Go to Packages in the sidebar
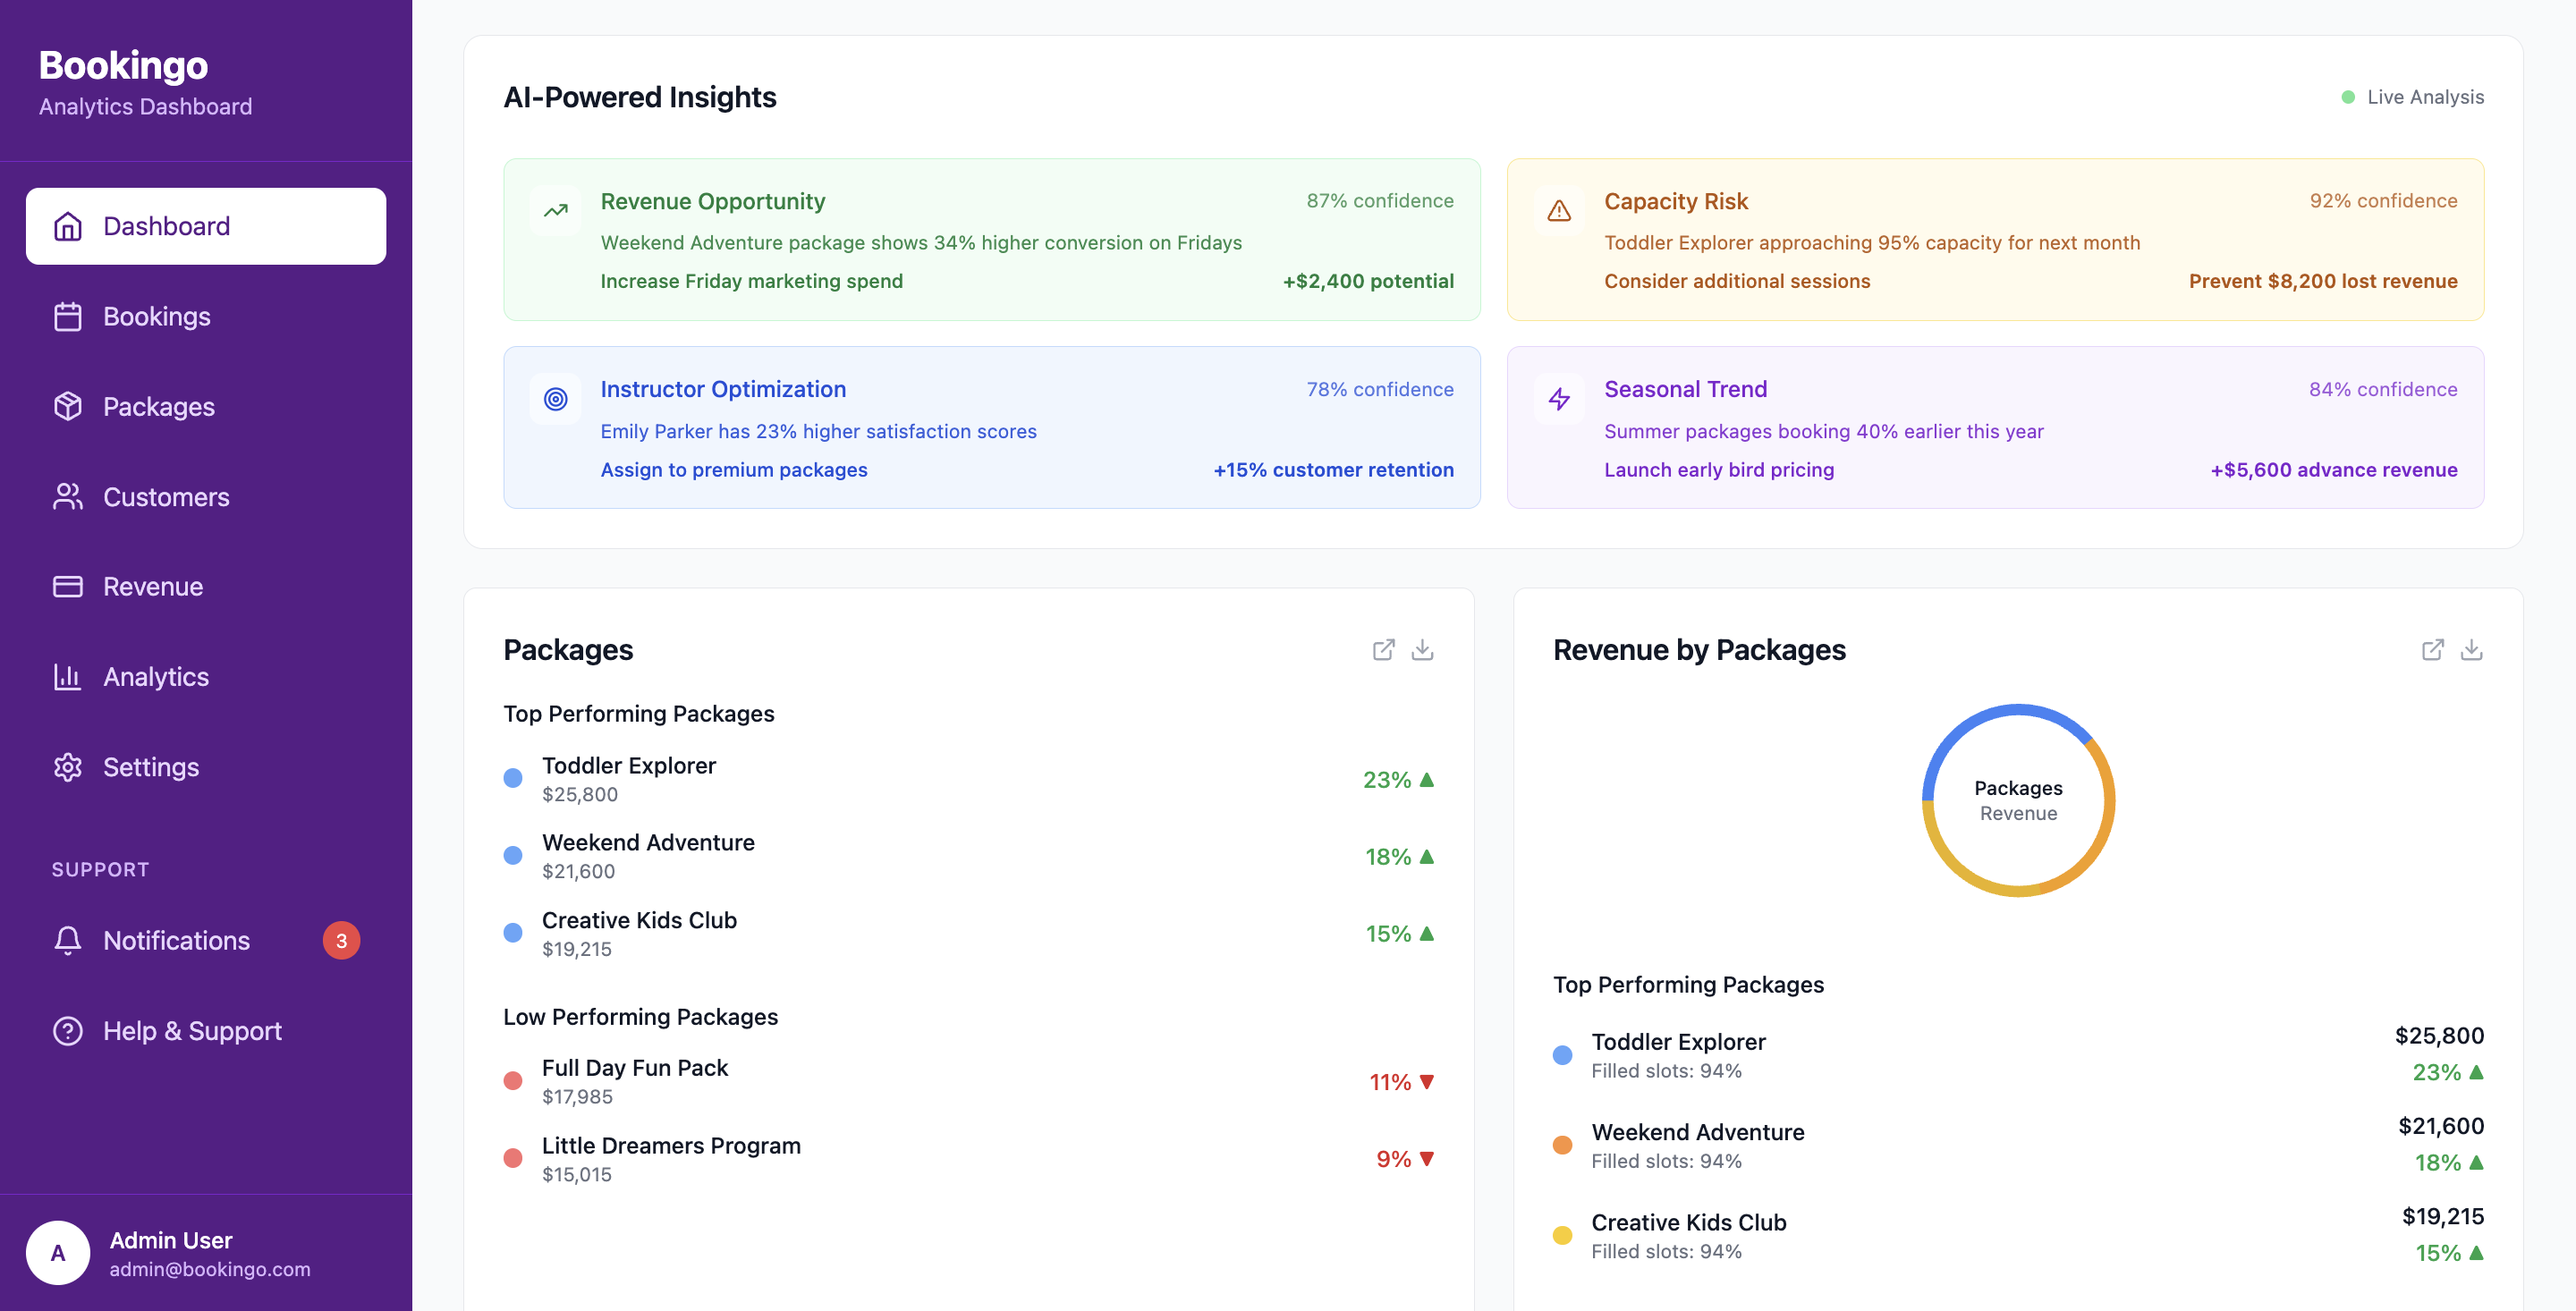 pos(158,407)
